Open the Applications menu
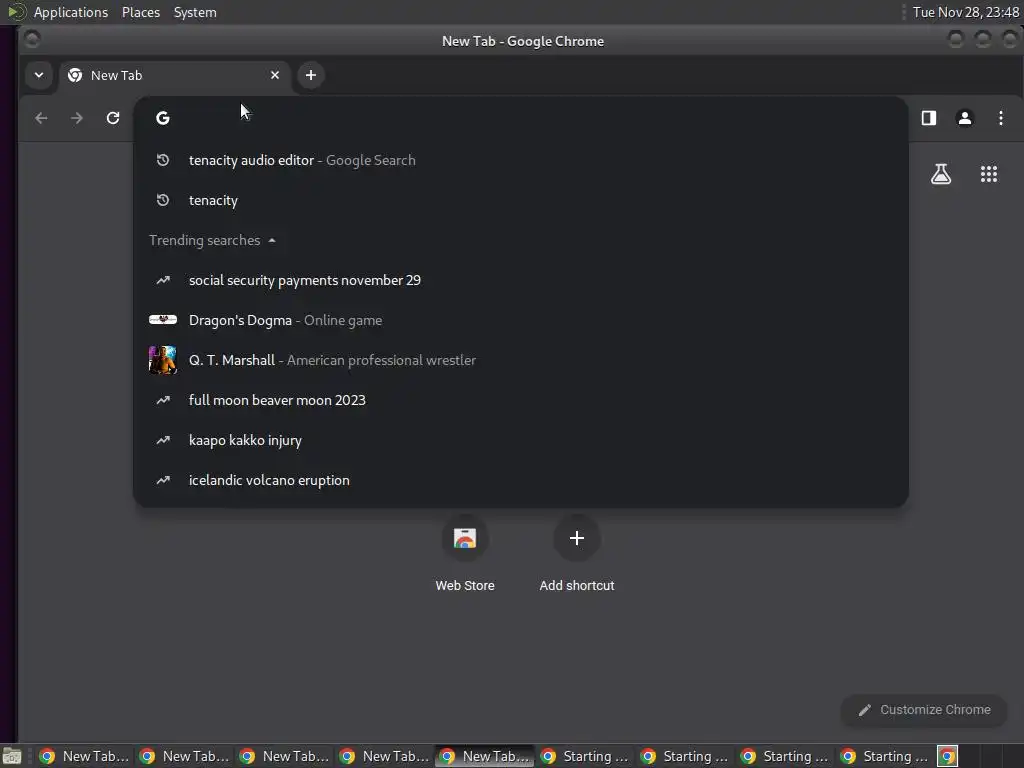The width and height of the screenshot is (1024, 768). point(71,12)
